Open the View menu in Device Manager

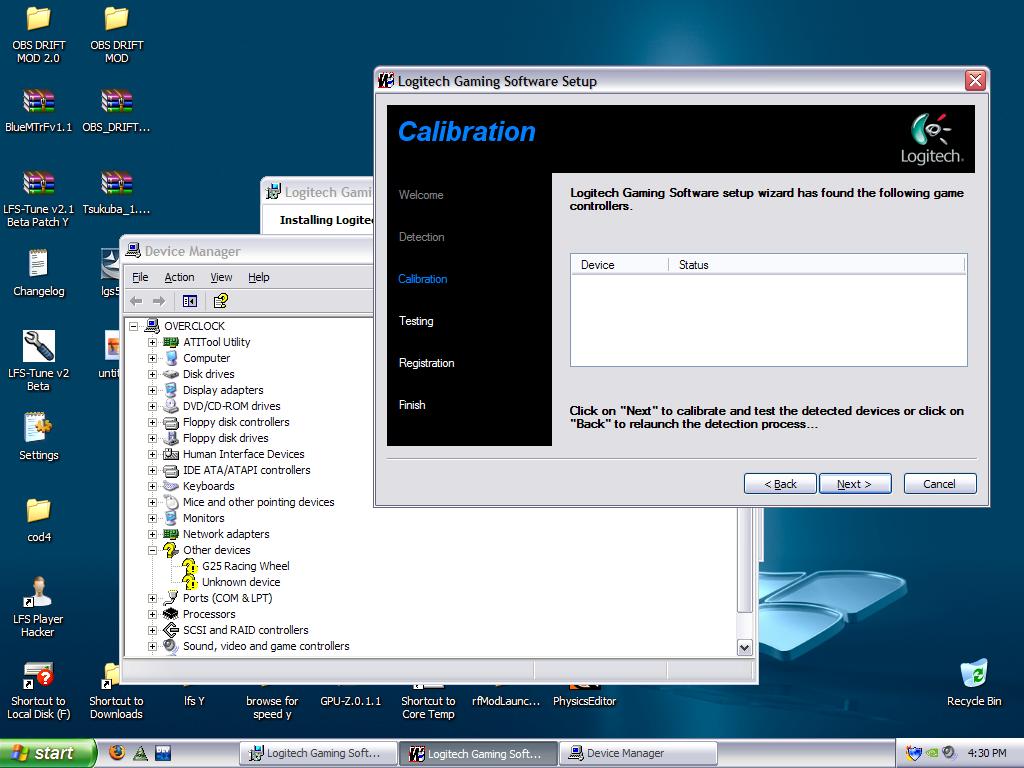(221, 277)
